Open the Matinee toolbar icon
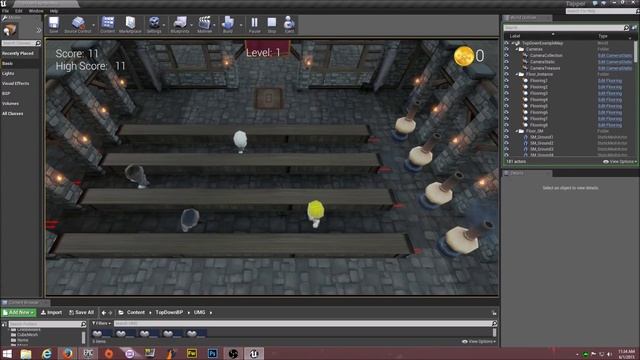 (x=204, y=24)
